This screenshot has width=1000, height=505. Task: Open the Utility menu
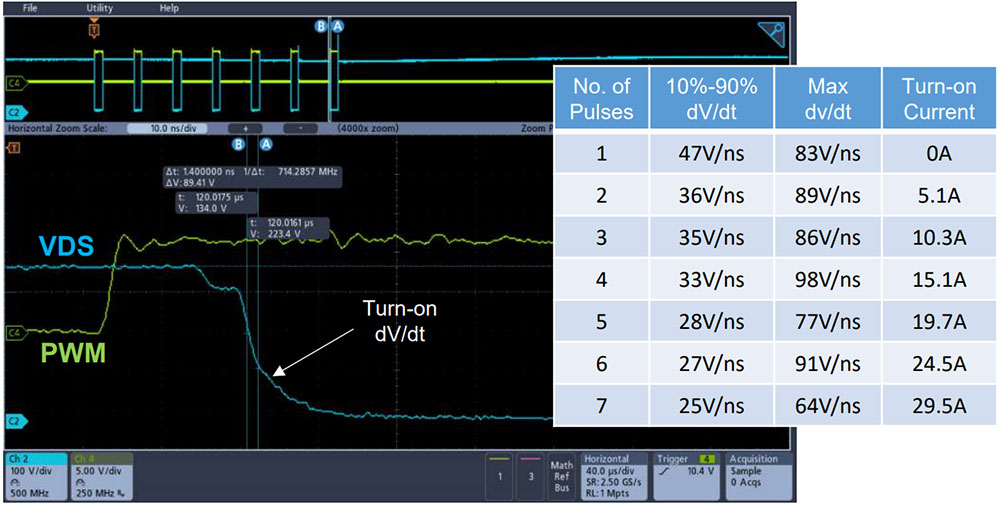(x=99, y=8)
